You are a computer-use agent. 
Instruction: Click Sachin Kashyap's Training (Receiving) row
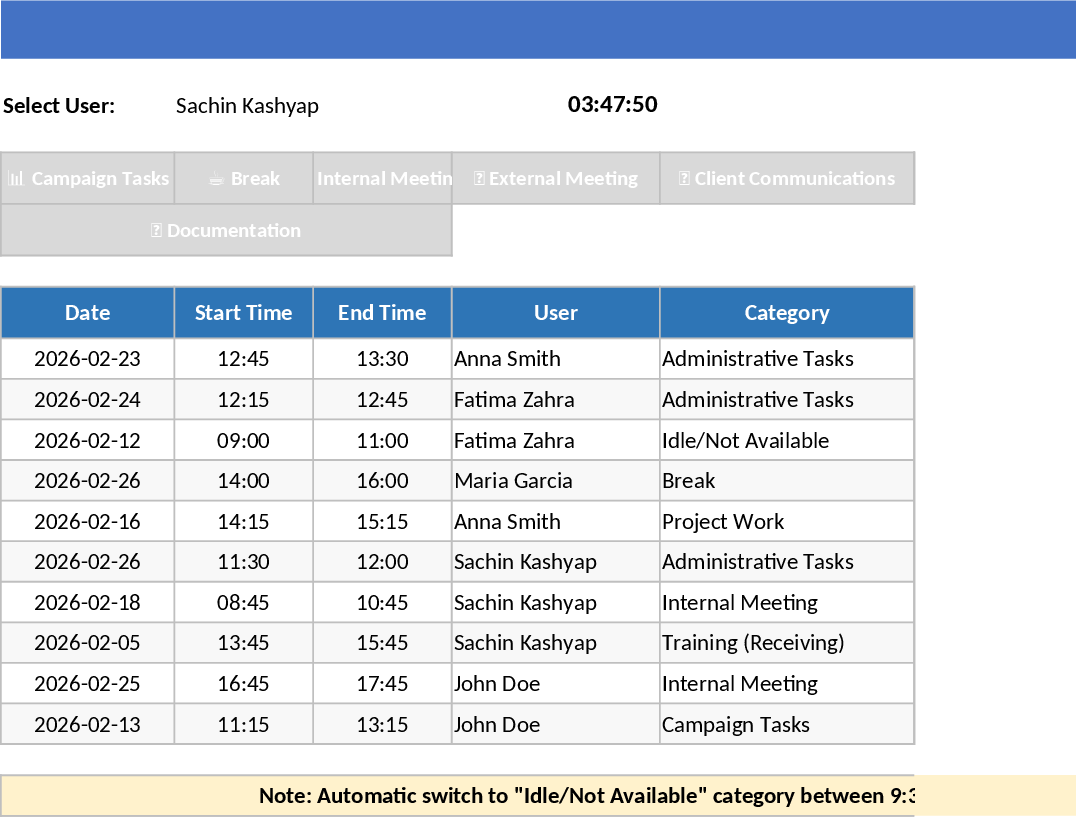(x=458, y=643)
